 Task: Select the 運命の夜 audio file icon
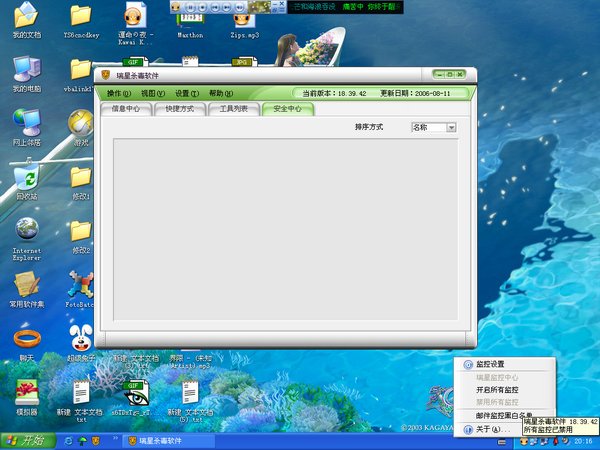coord(135,24)
